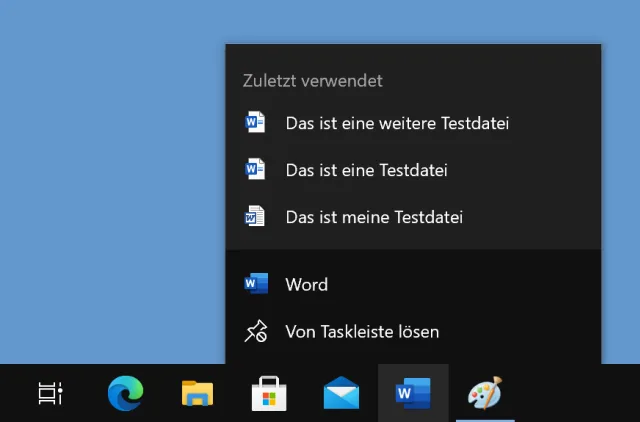
Task: Click Word app icon in jump list
Action: tap(256, 284)
